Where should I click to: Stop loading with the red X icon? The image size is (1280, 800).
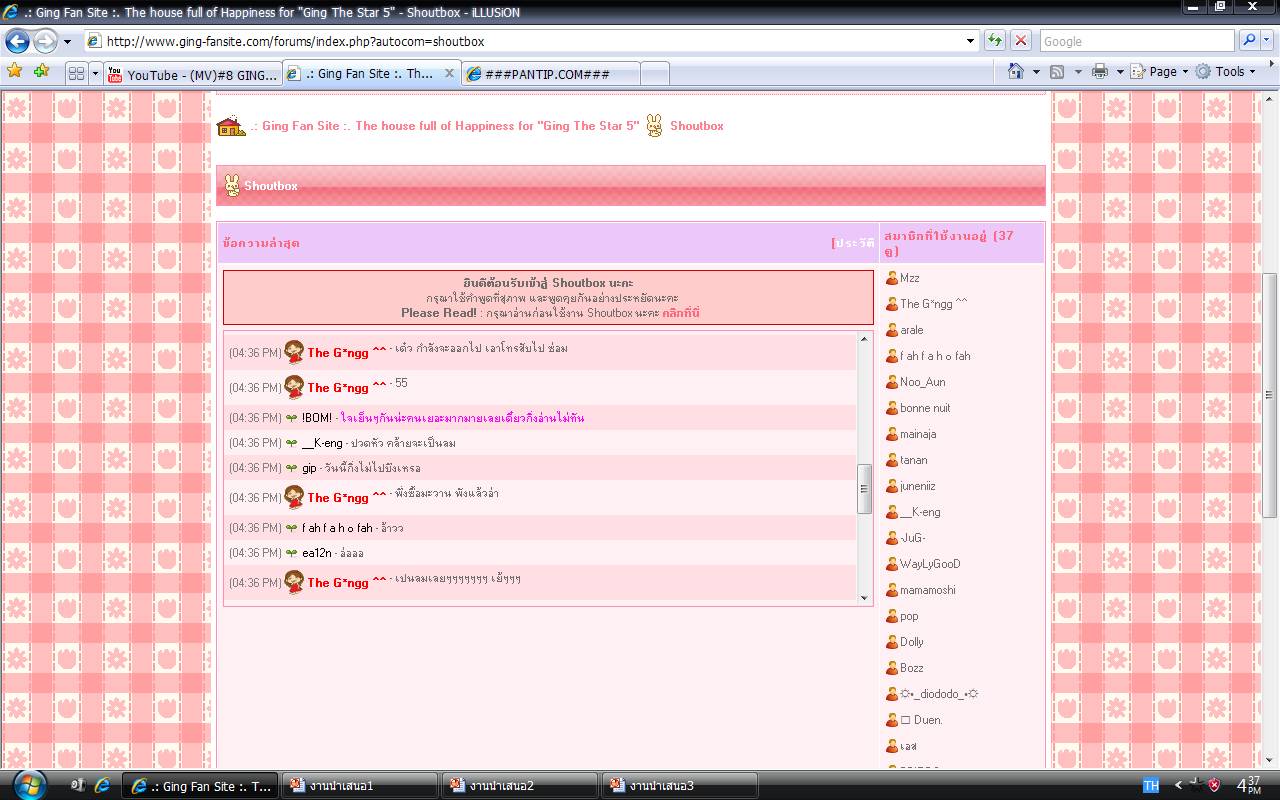pyautogui.click(x=1021, y=41)
